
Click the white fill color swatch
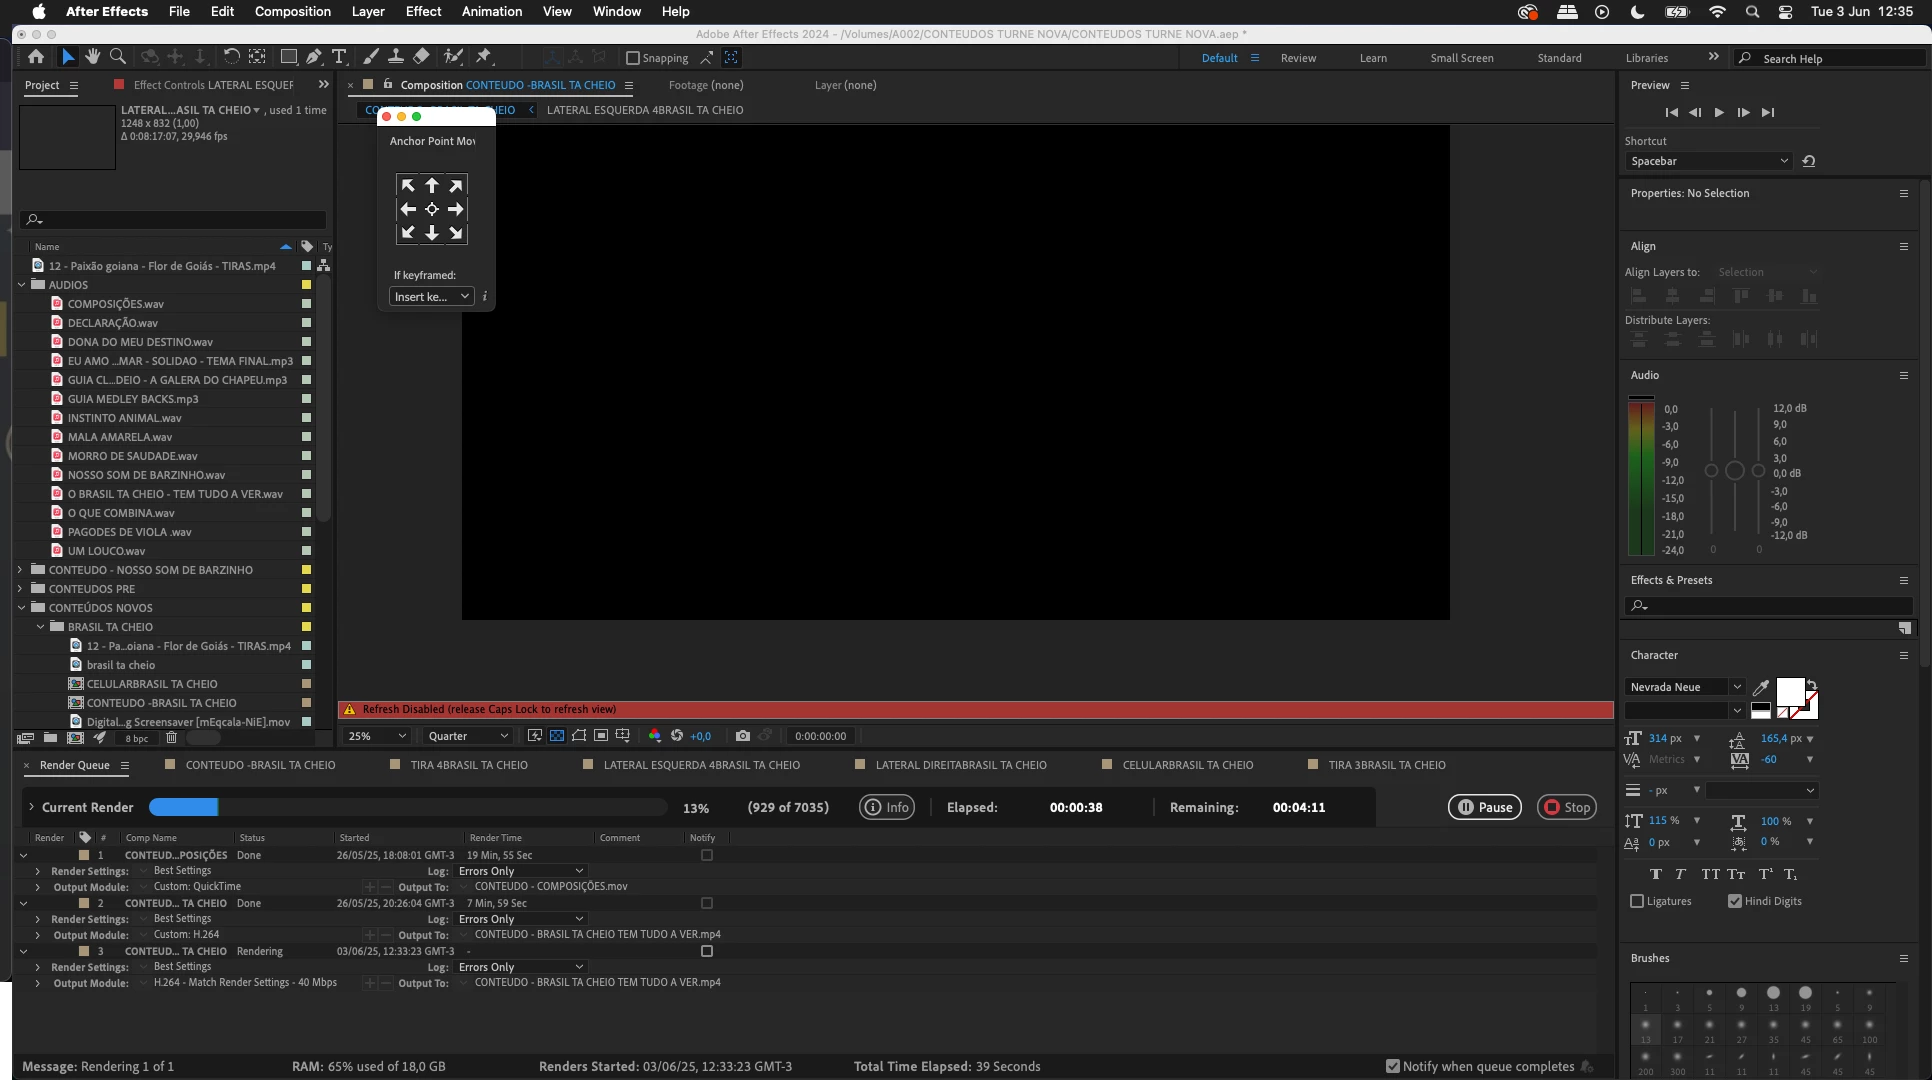click(x=1789, y=690)
